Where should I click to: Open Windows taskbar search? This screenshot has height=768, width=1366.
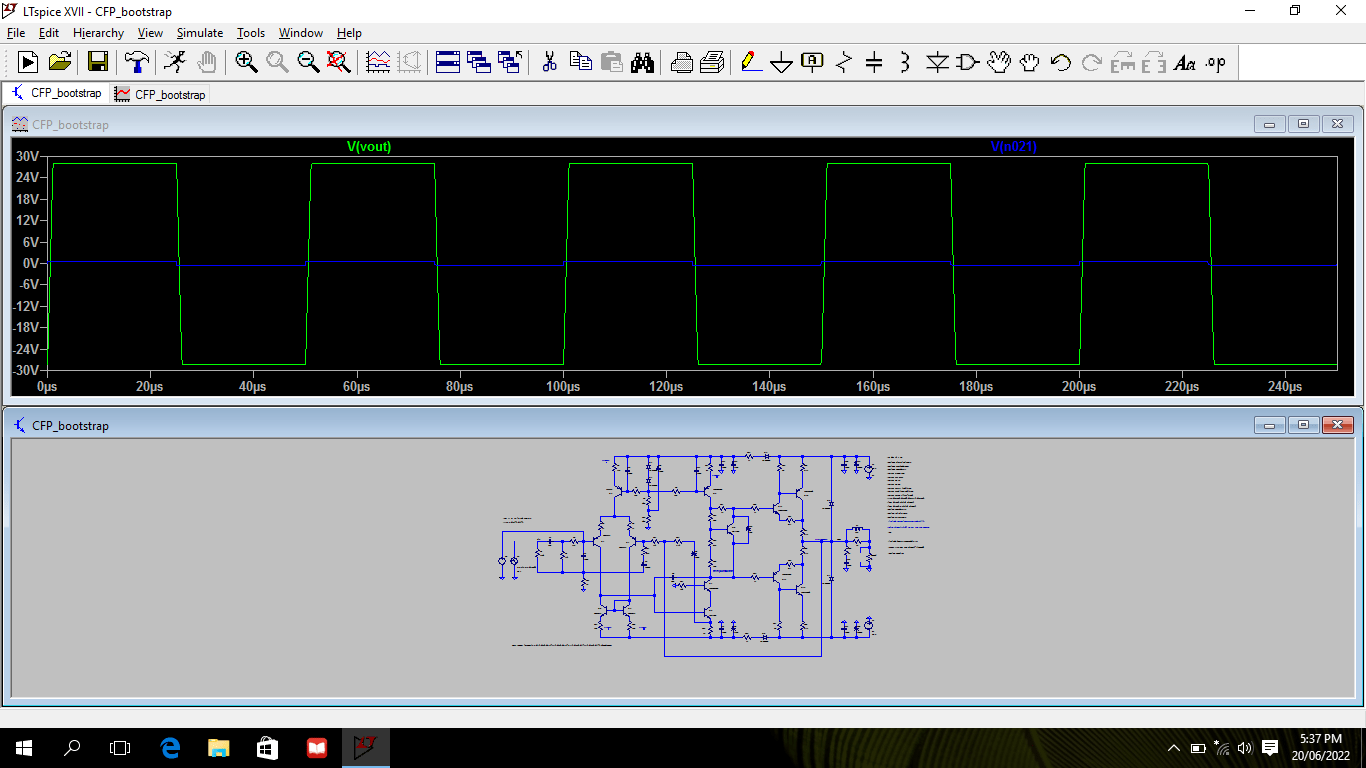(72, 747)
